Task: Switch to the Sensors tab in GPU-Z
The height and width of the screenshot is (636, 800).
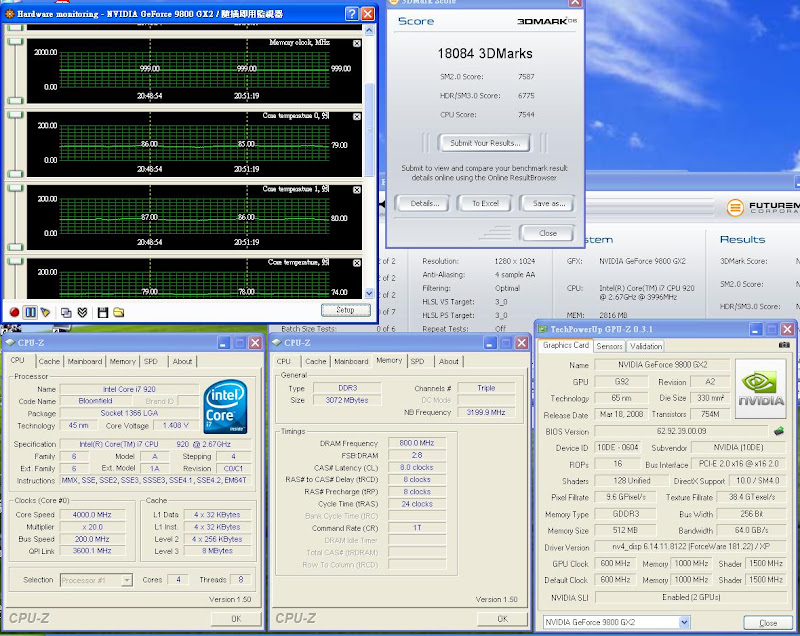Action: 609,346
